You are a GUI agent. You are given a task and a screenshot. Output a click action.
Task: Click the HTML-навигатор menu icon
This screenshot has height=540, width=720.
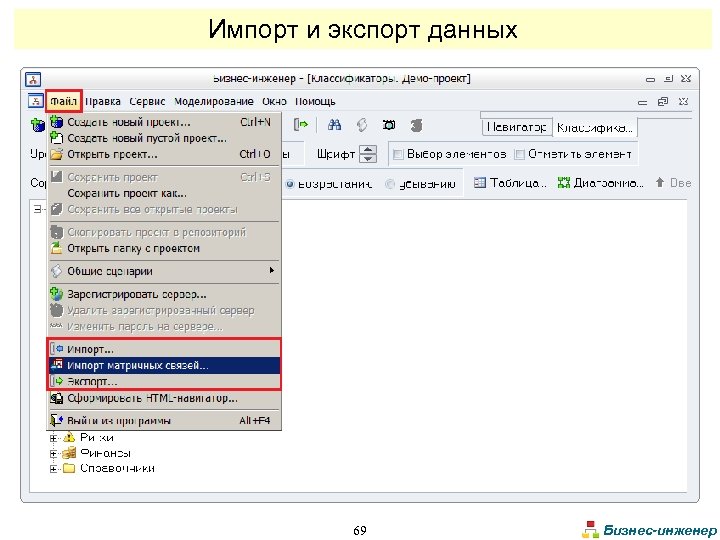click(56, 398)
